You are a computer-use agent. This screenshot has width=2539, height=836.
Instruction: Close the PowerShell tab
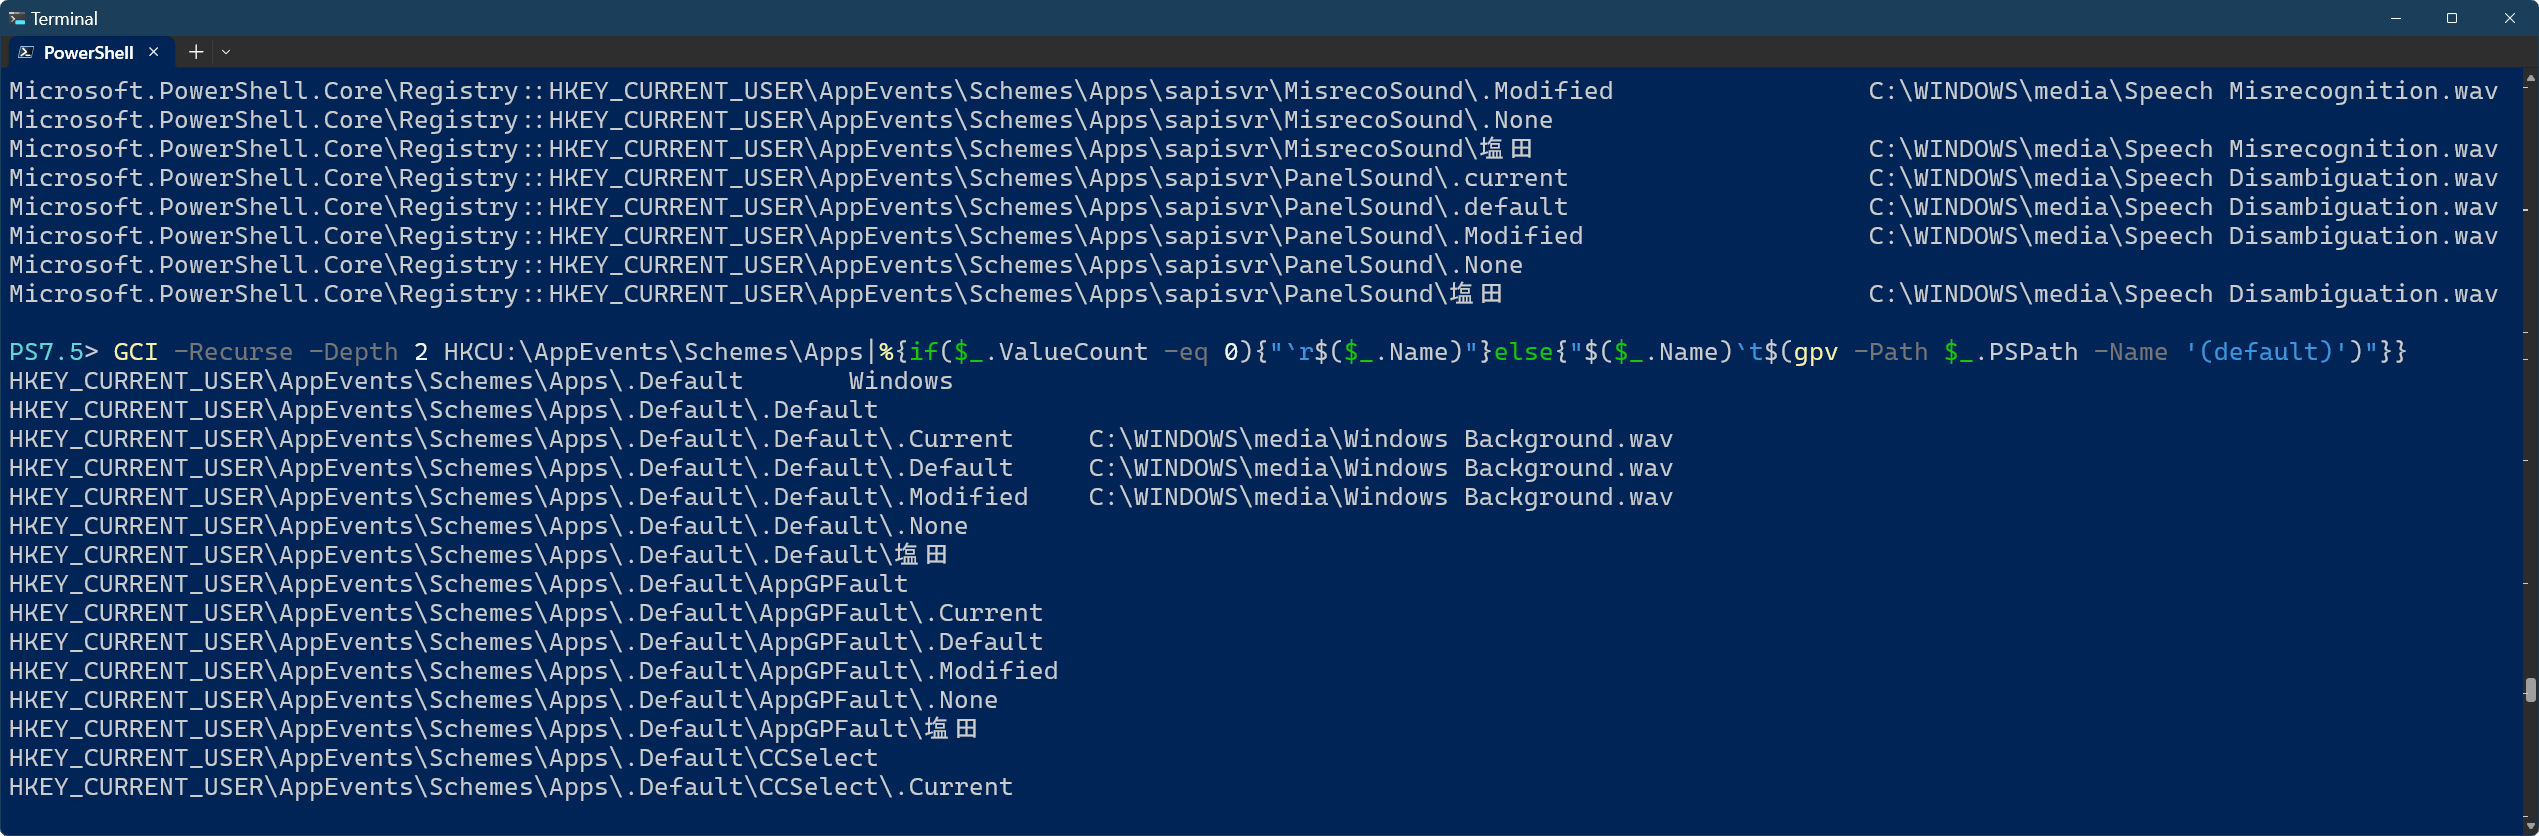[x=153, y=52]
